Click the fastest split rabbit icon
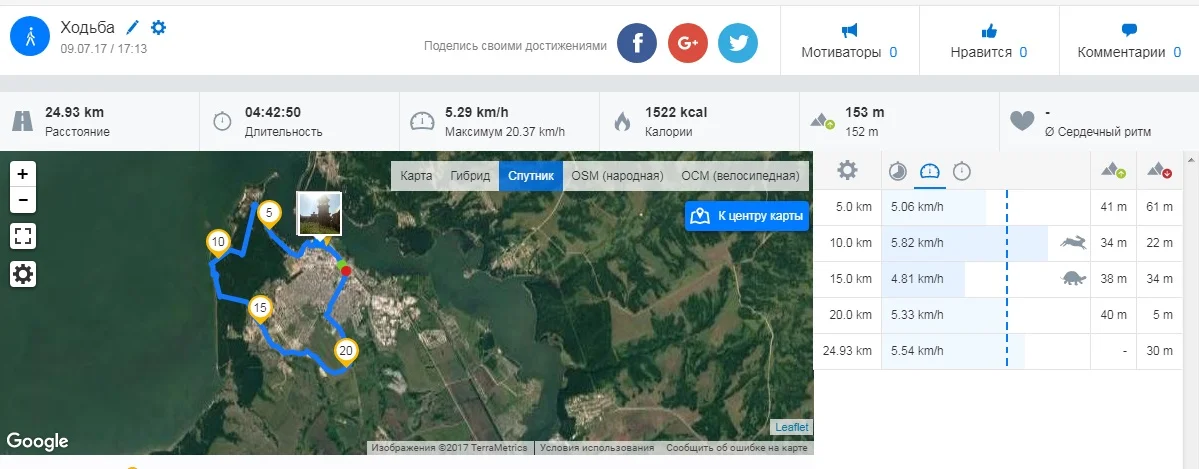Viewport: 1199px width, 469px height. coord(1073,243)
